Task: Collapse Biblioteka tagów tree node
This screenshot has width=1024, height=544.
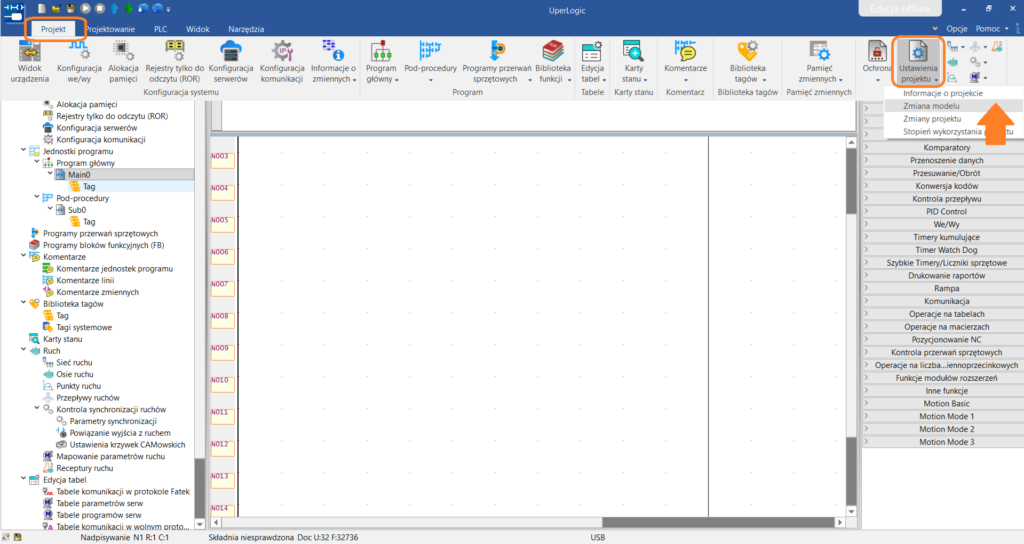Action: coord(24,304)
